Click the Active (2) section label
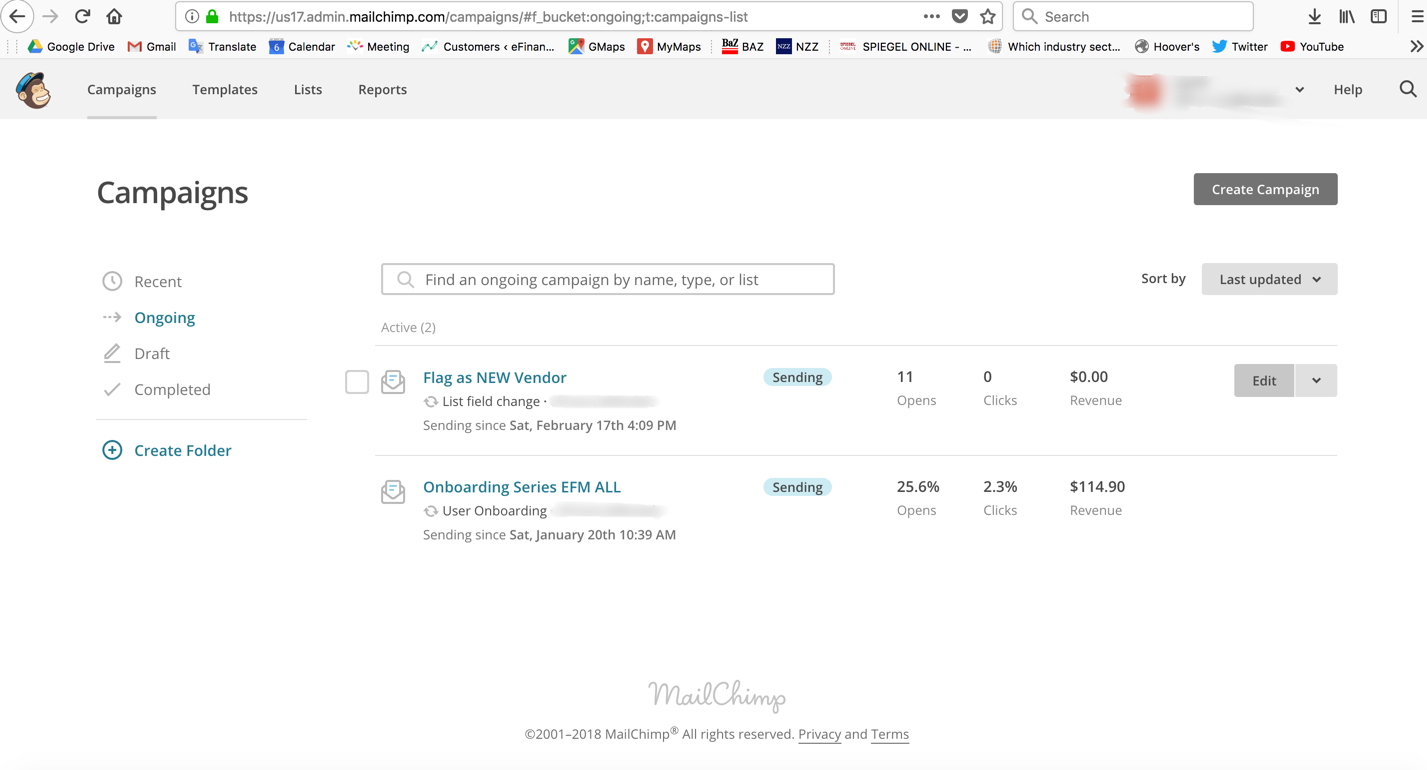Image resolution: width=1427 pixels, height=770 pixels. tap(408, 327)
